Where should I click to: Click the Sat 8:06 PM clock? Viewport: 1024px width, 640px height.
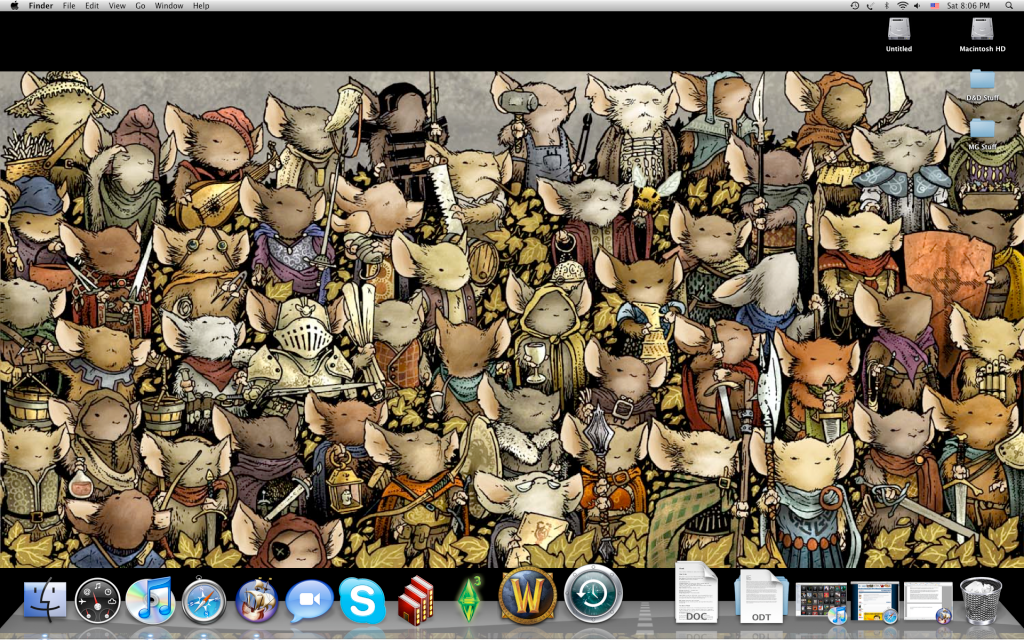[x=968, y=5]
